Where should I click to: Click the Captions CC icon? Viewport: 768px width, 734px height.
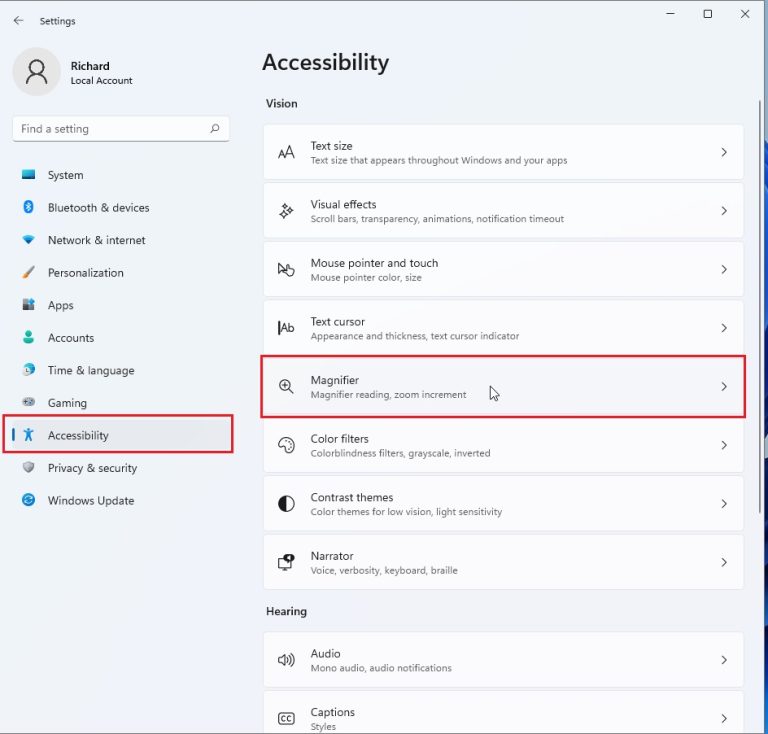point(286,718)
